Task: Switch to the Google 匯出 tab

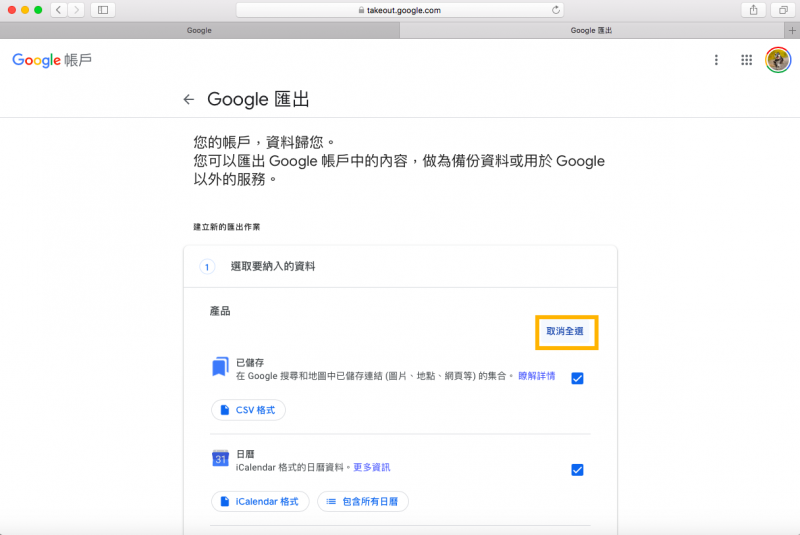Action: pyautogui.click(x=591, y=31)
